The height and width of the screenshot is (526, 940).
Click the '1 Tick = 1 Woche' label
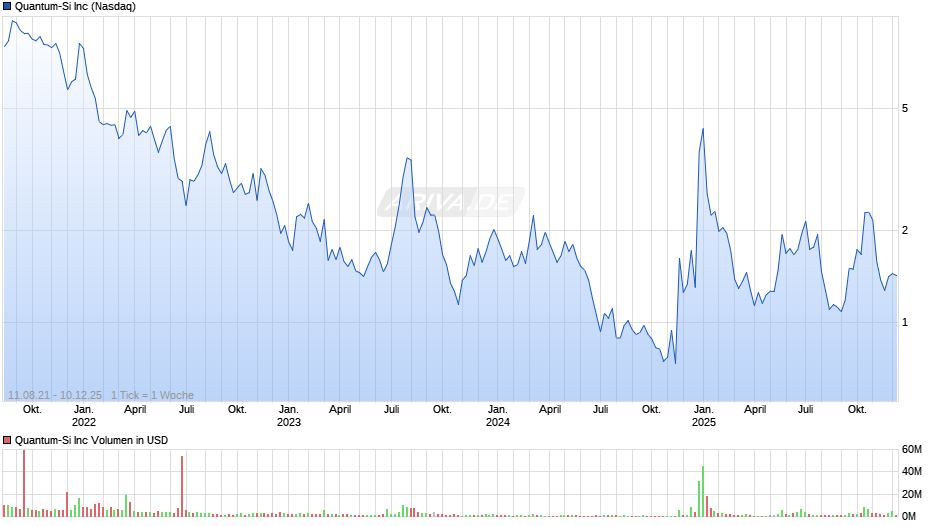tap(152, 395)
